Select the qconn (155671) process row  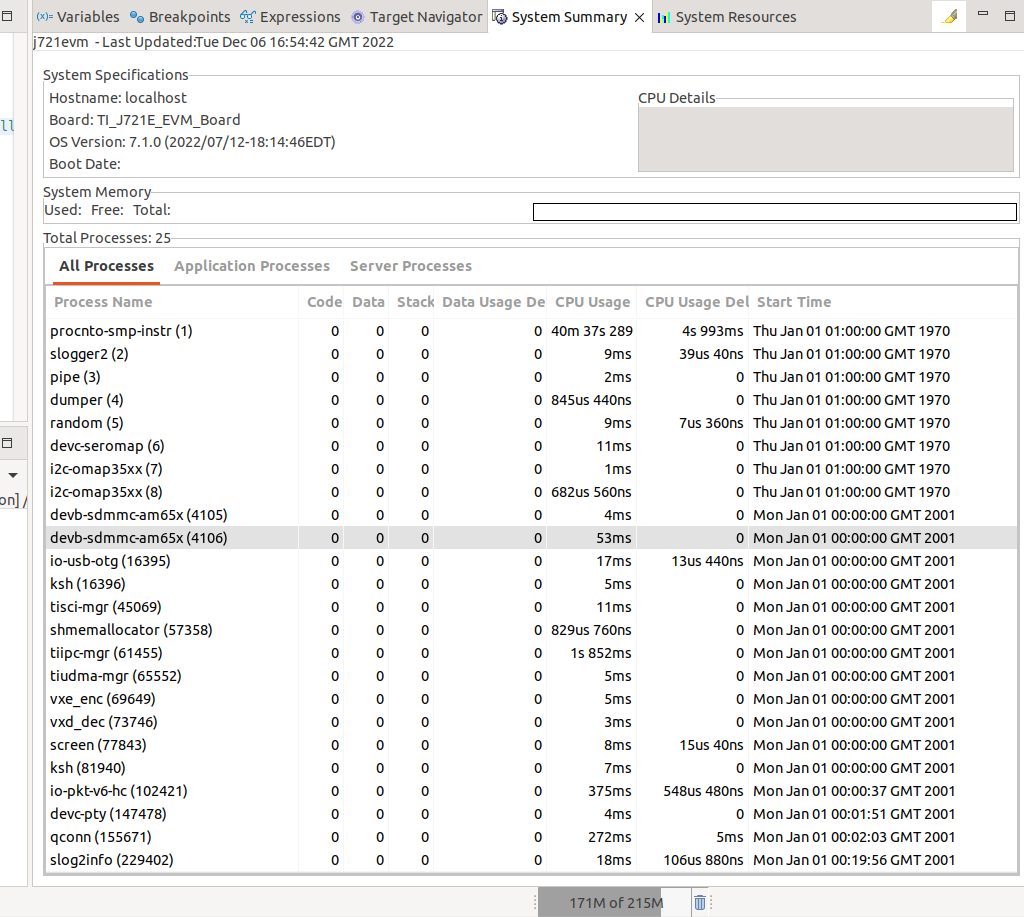pos(100,837)
